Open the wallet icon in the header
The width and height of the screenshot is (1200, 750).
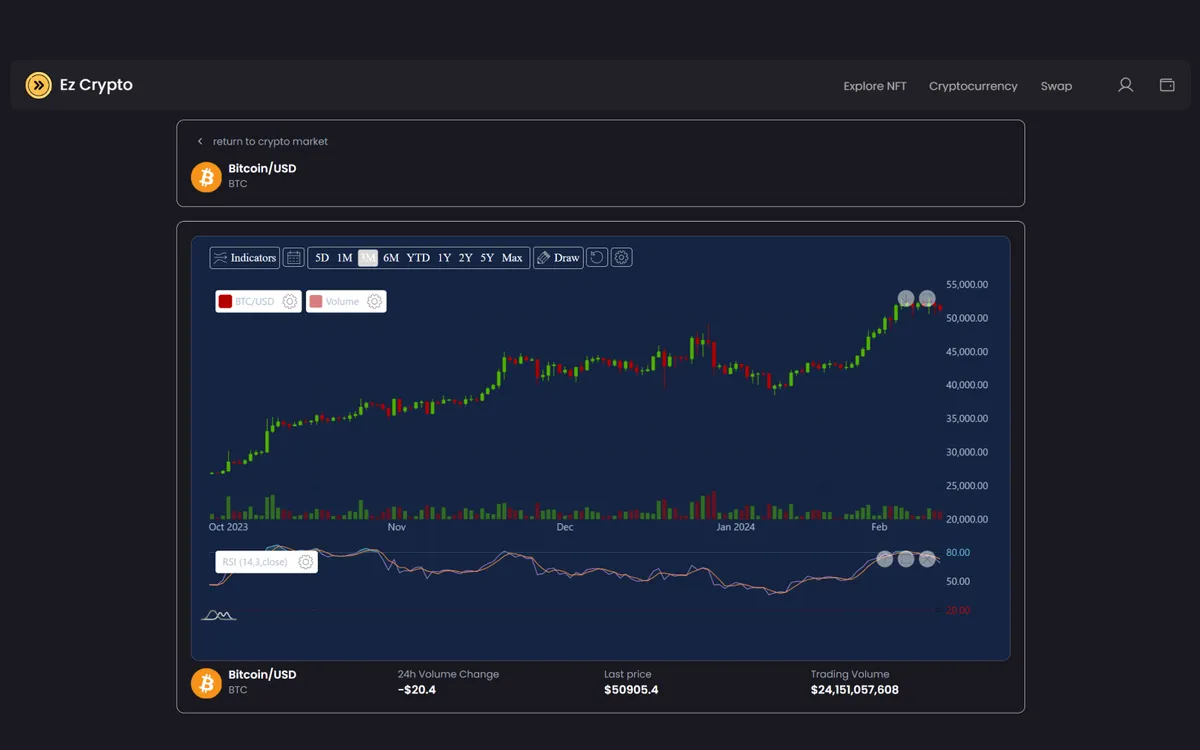point(1167,85)
